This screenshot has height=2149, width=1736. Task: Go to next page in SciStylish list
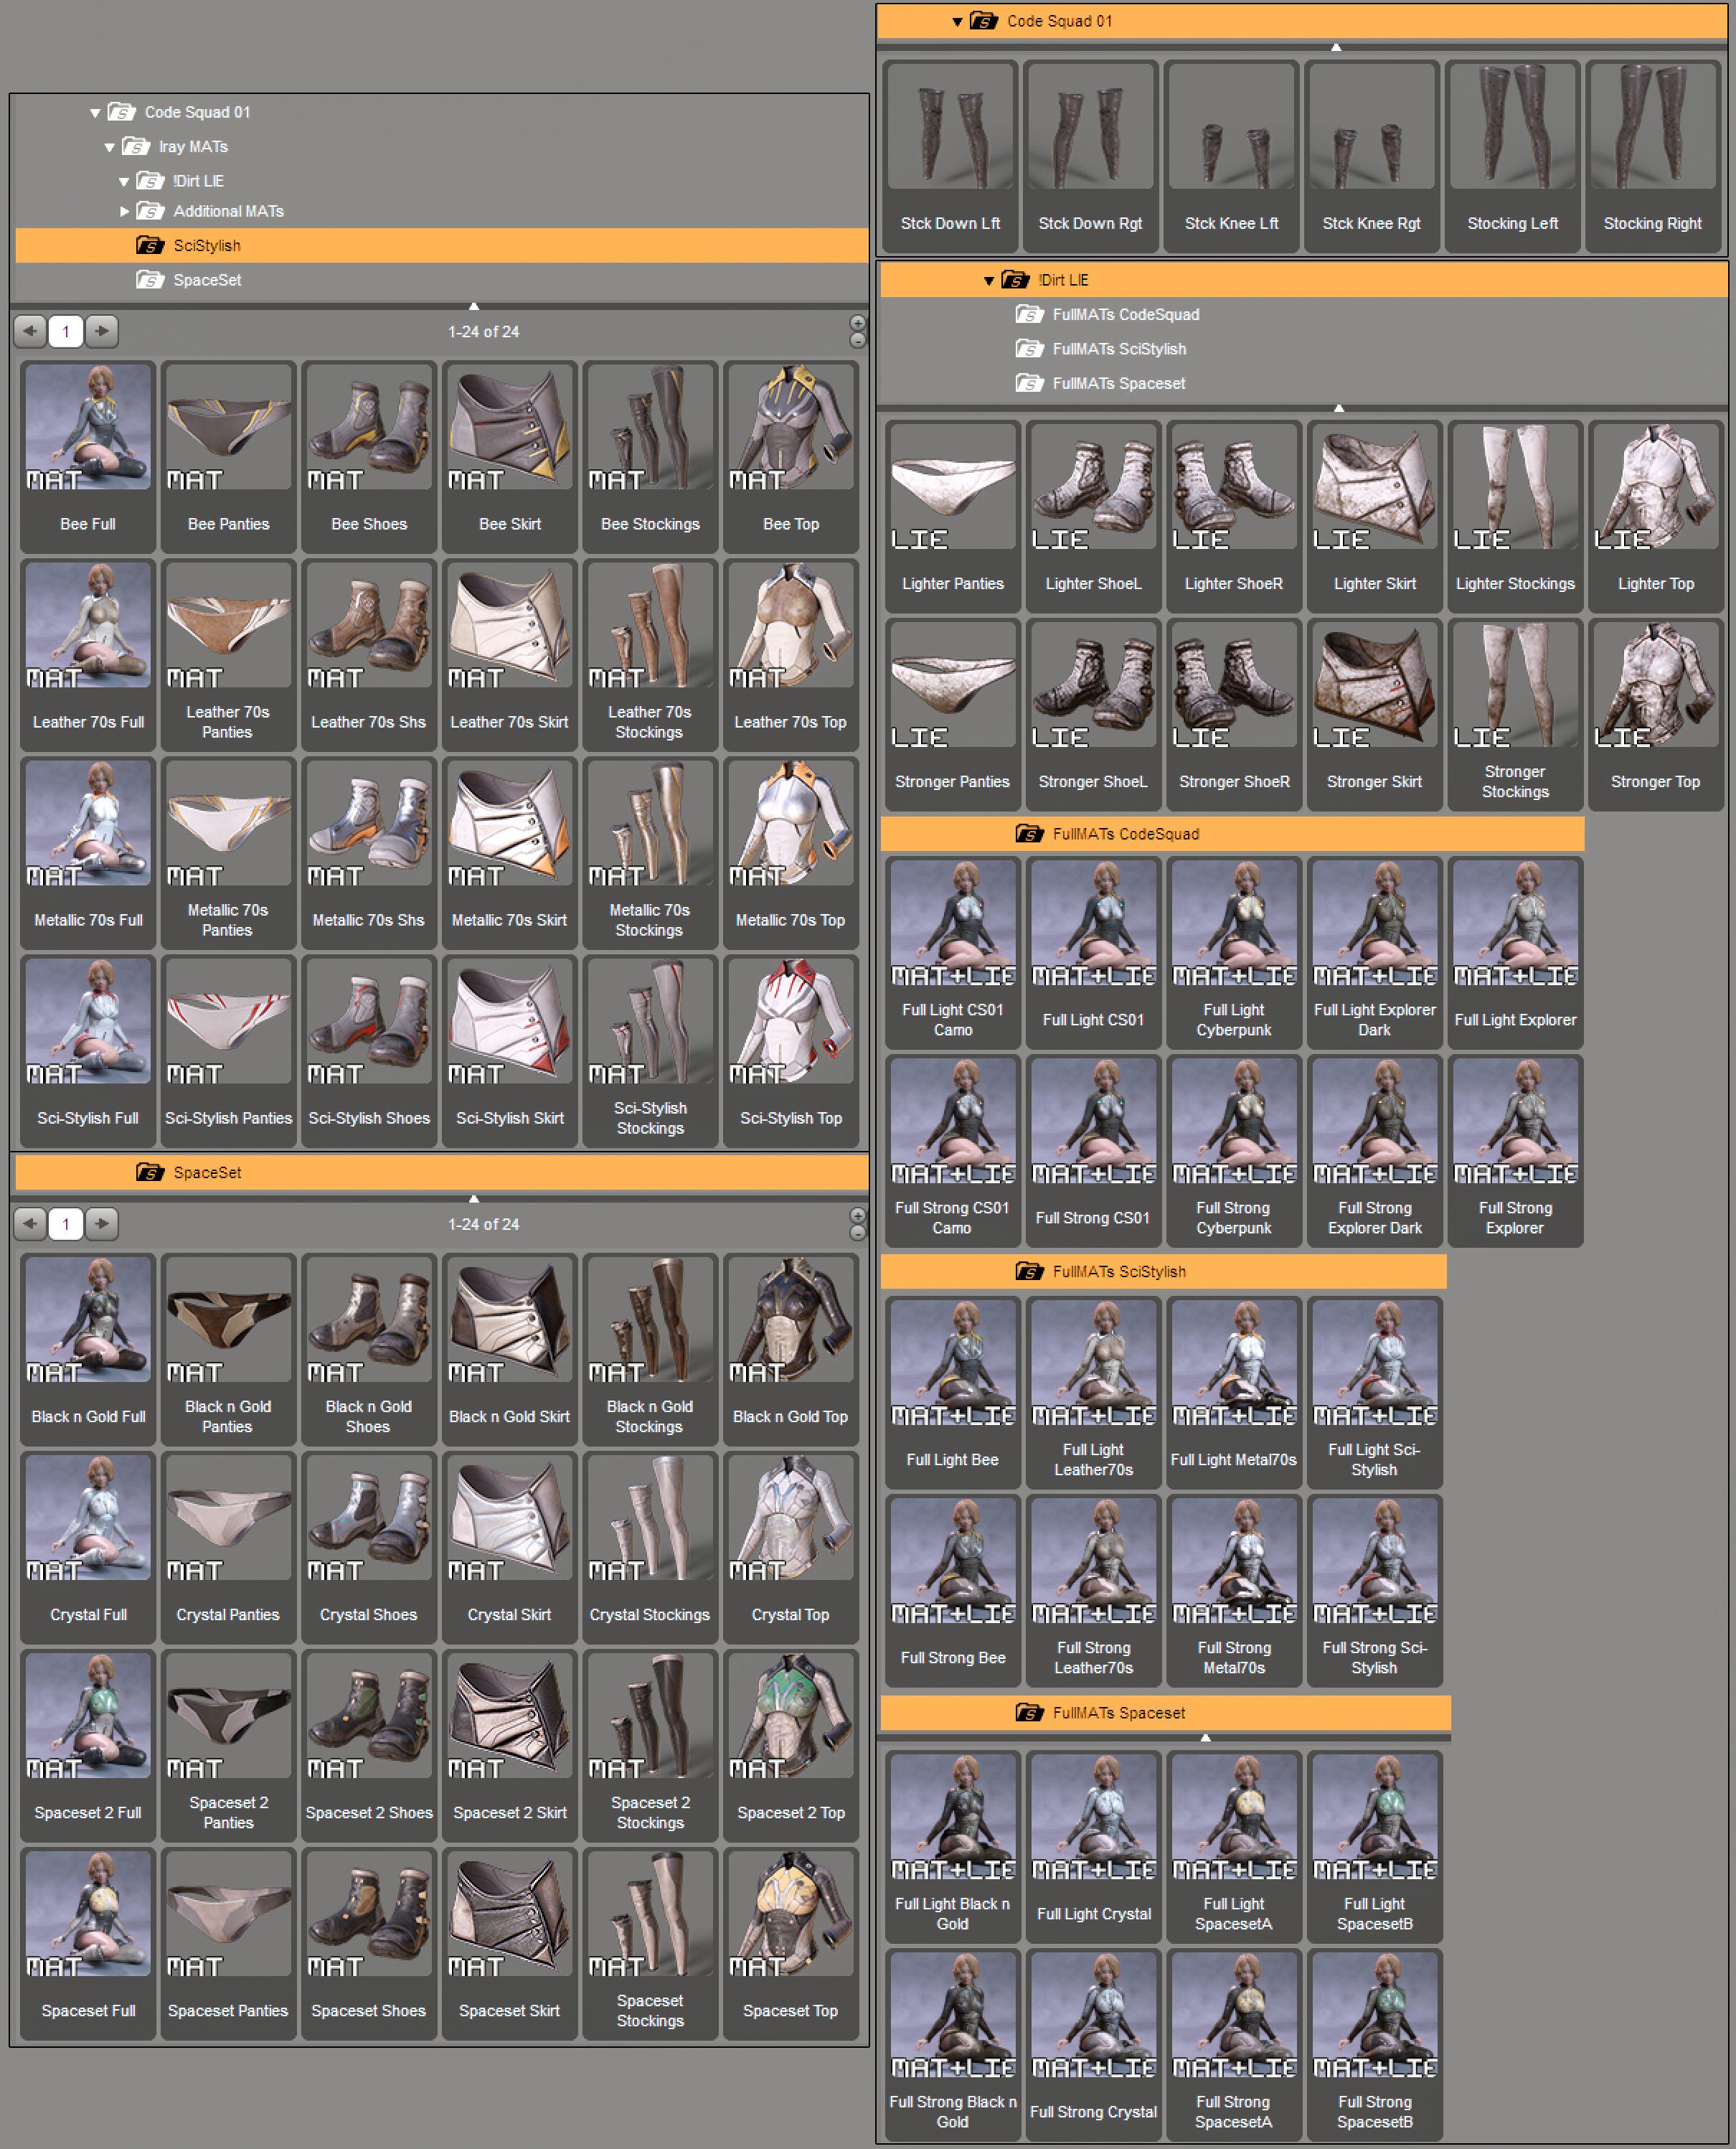point(102,331)
